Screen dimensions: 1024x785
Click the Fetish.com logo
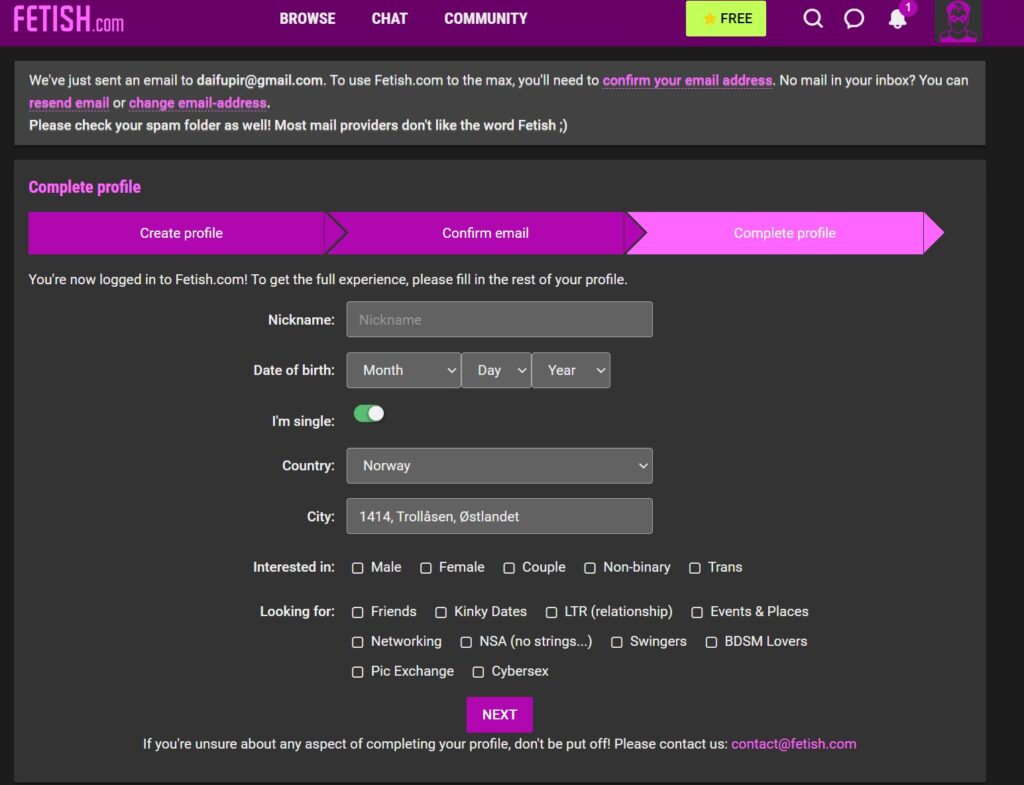(x=69, y=19)
